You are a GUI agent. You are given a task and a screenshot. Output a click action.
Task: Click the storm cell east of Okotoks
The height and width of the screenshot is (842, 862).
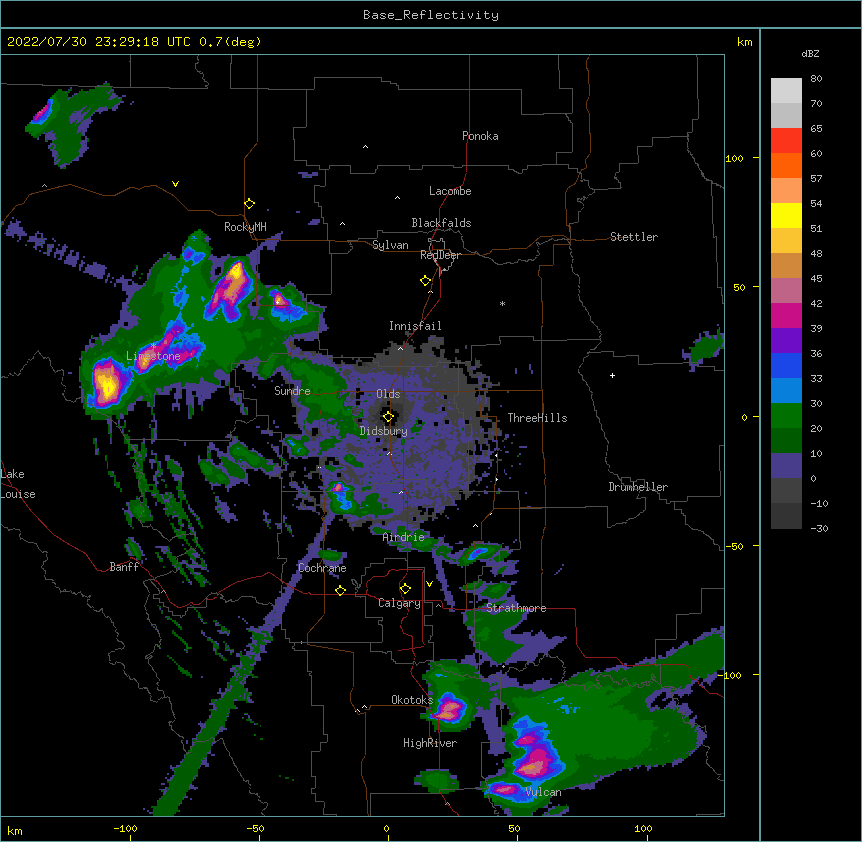pyautogui.click(x=450, y=708)
